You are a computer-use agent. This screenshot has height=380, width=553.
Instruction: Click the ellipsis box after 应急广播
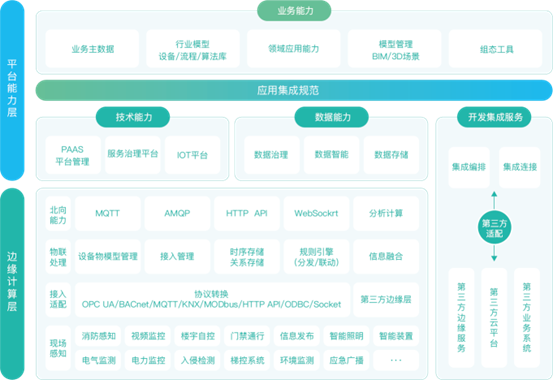point(396,360)
